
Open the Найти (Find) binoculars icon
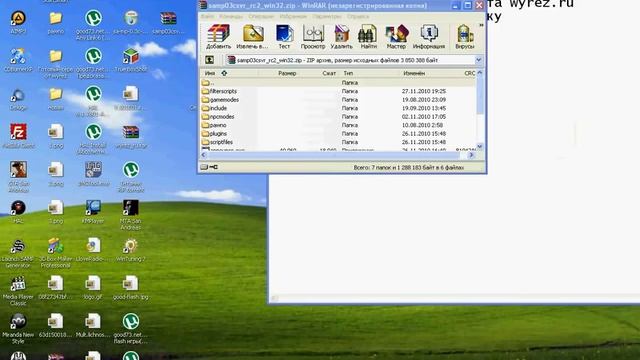(x=368, y=37)
